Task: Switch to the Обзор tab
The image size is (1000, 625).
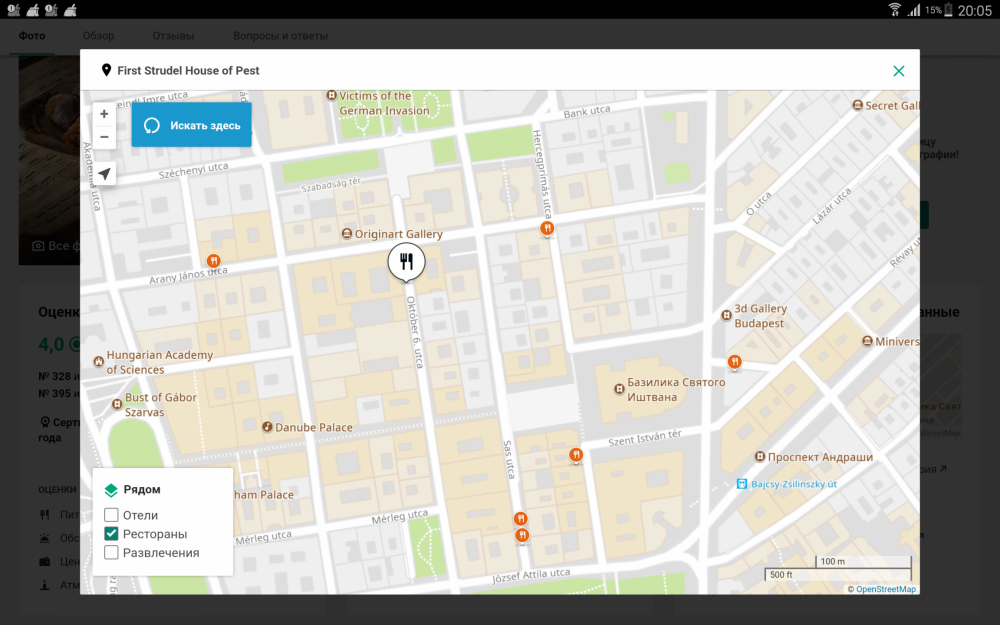Action: 98,36
